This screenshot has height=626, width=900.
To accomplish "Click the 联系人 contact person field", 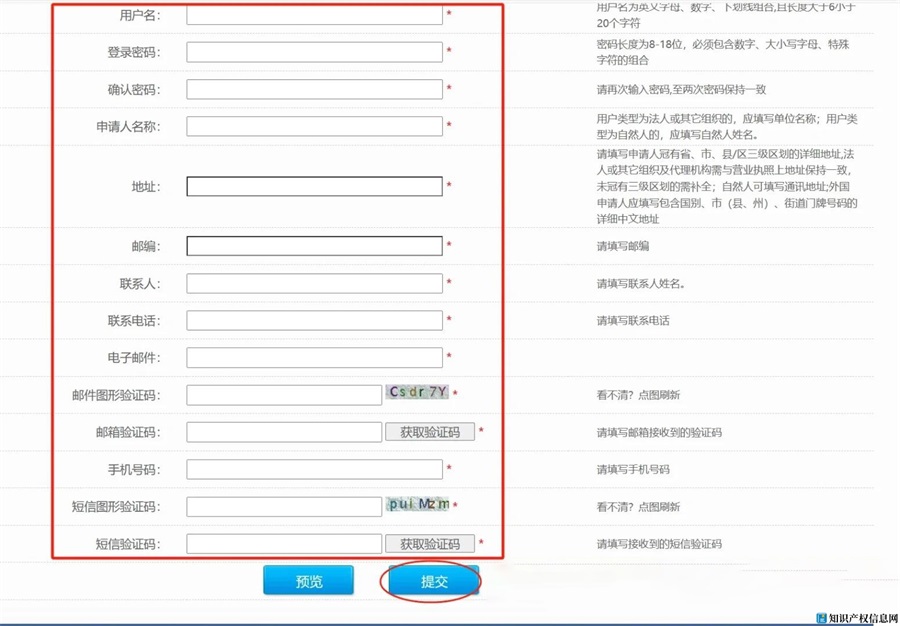I will pyautogui.click(x=314, y=284).
